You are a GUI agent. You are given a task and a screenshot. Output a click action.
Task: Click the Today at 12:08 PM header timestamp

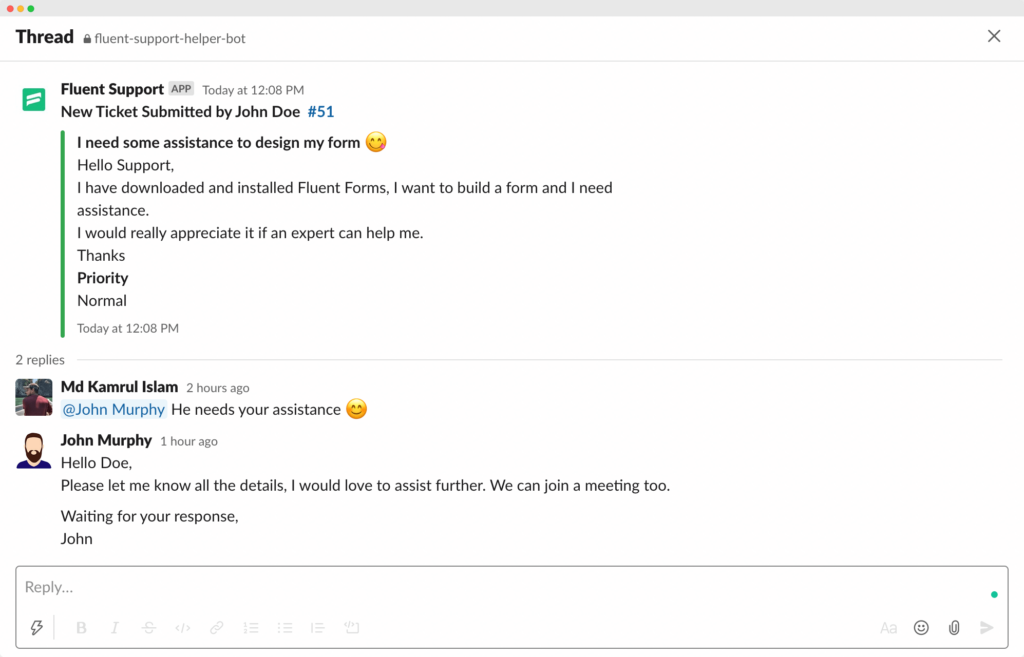pyautogui.click(x=253, y=90)
